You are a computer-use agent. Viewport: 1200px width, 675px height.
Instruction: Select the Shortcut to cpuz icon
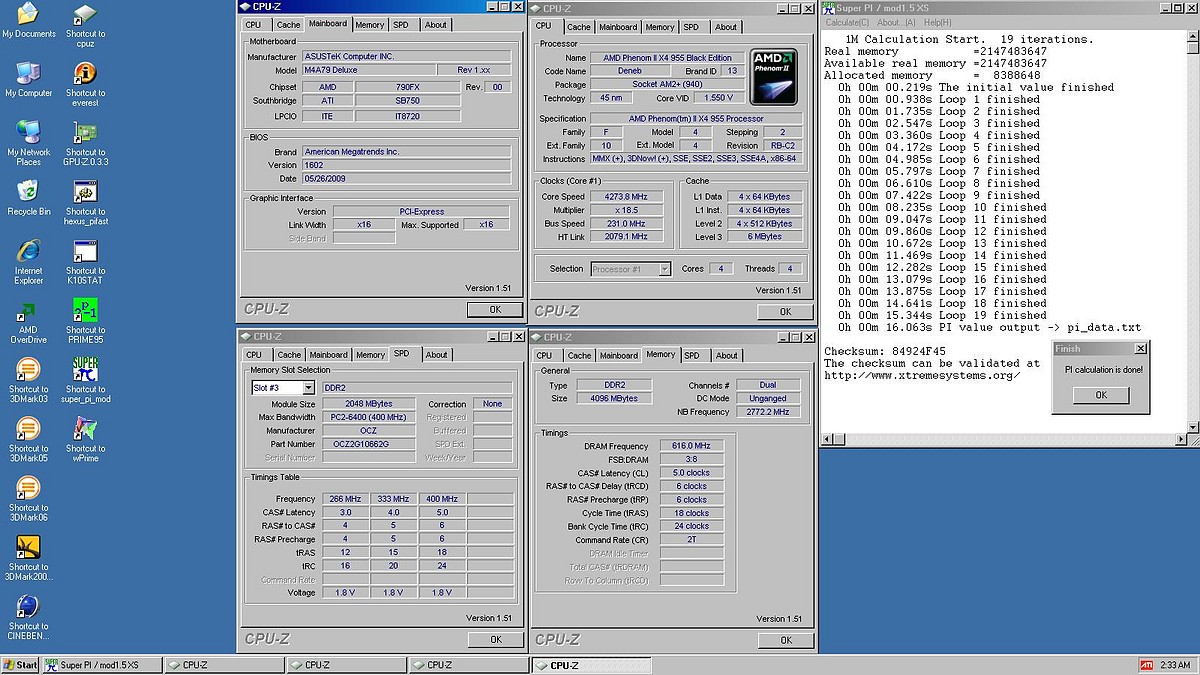86,26
